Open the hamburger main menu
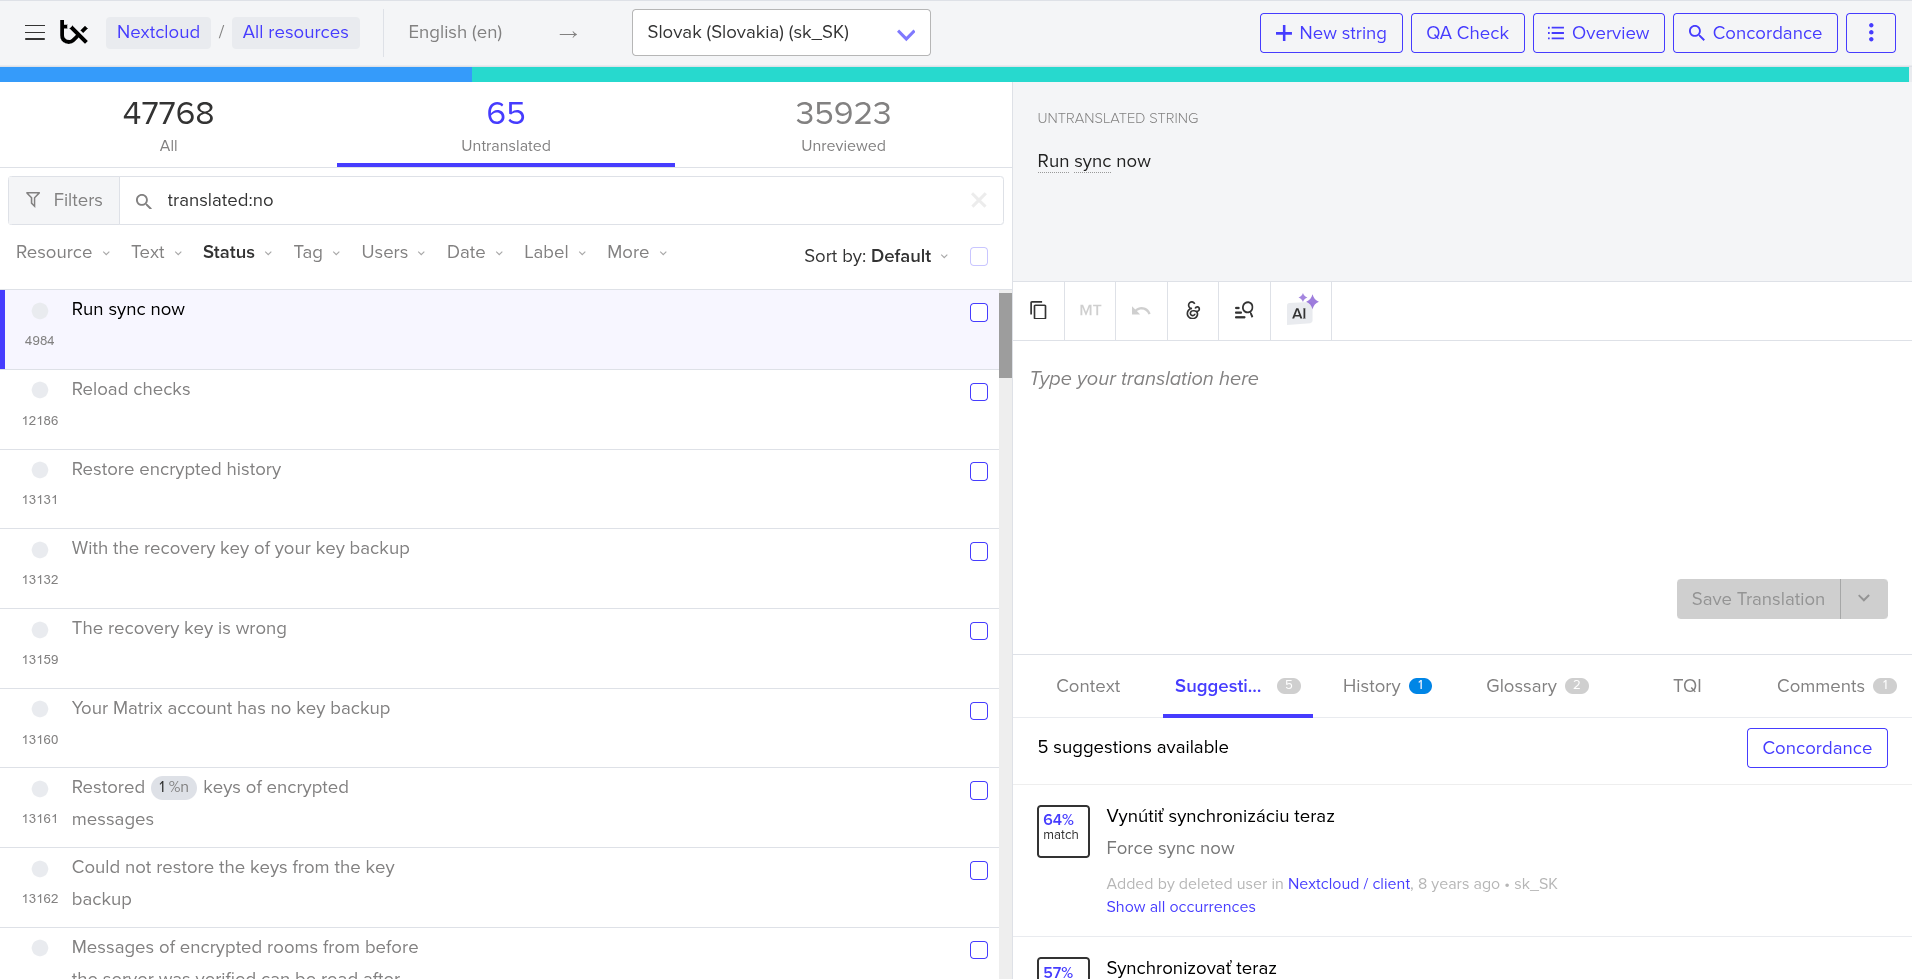The width and height of the screenshot is (1912, 979). tap(35, 33)
